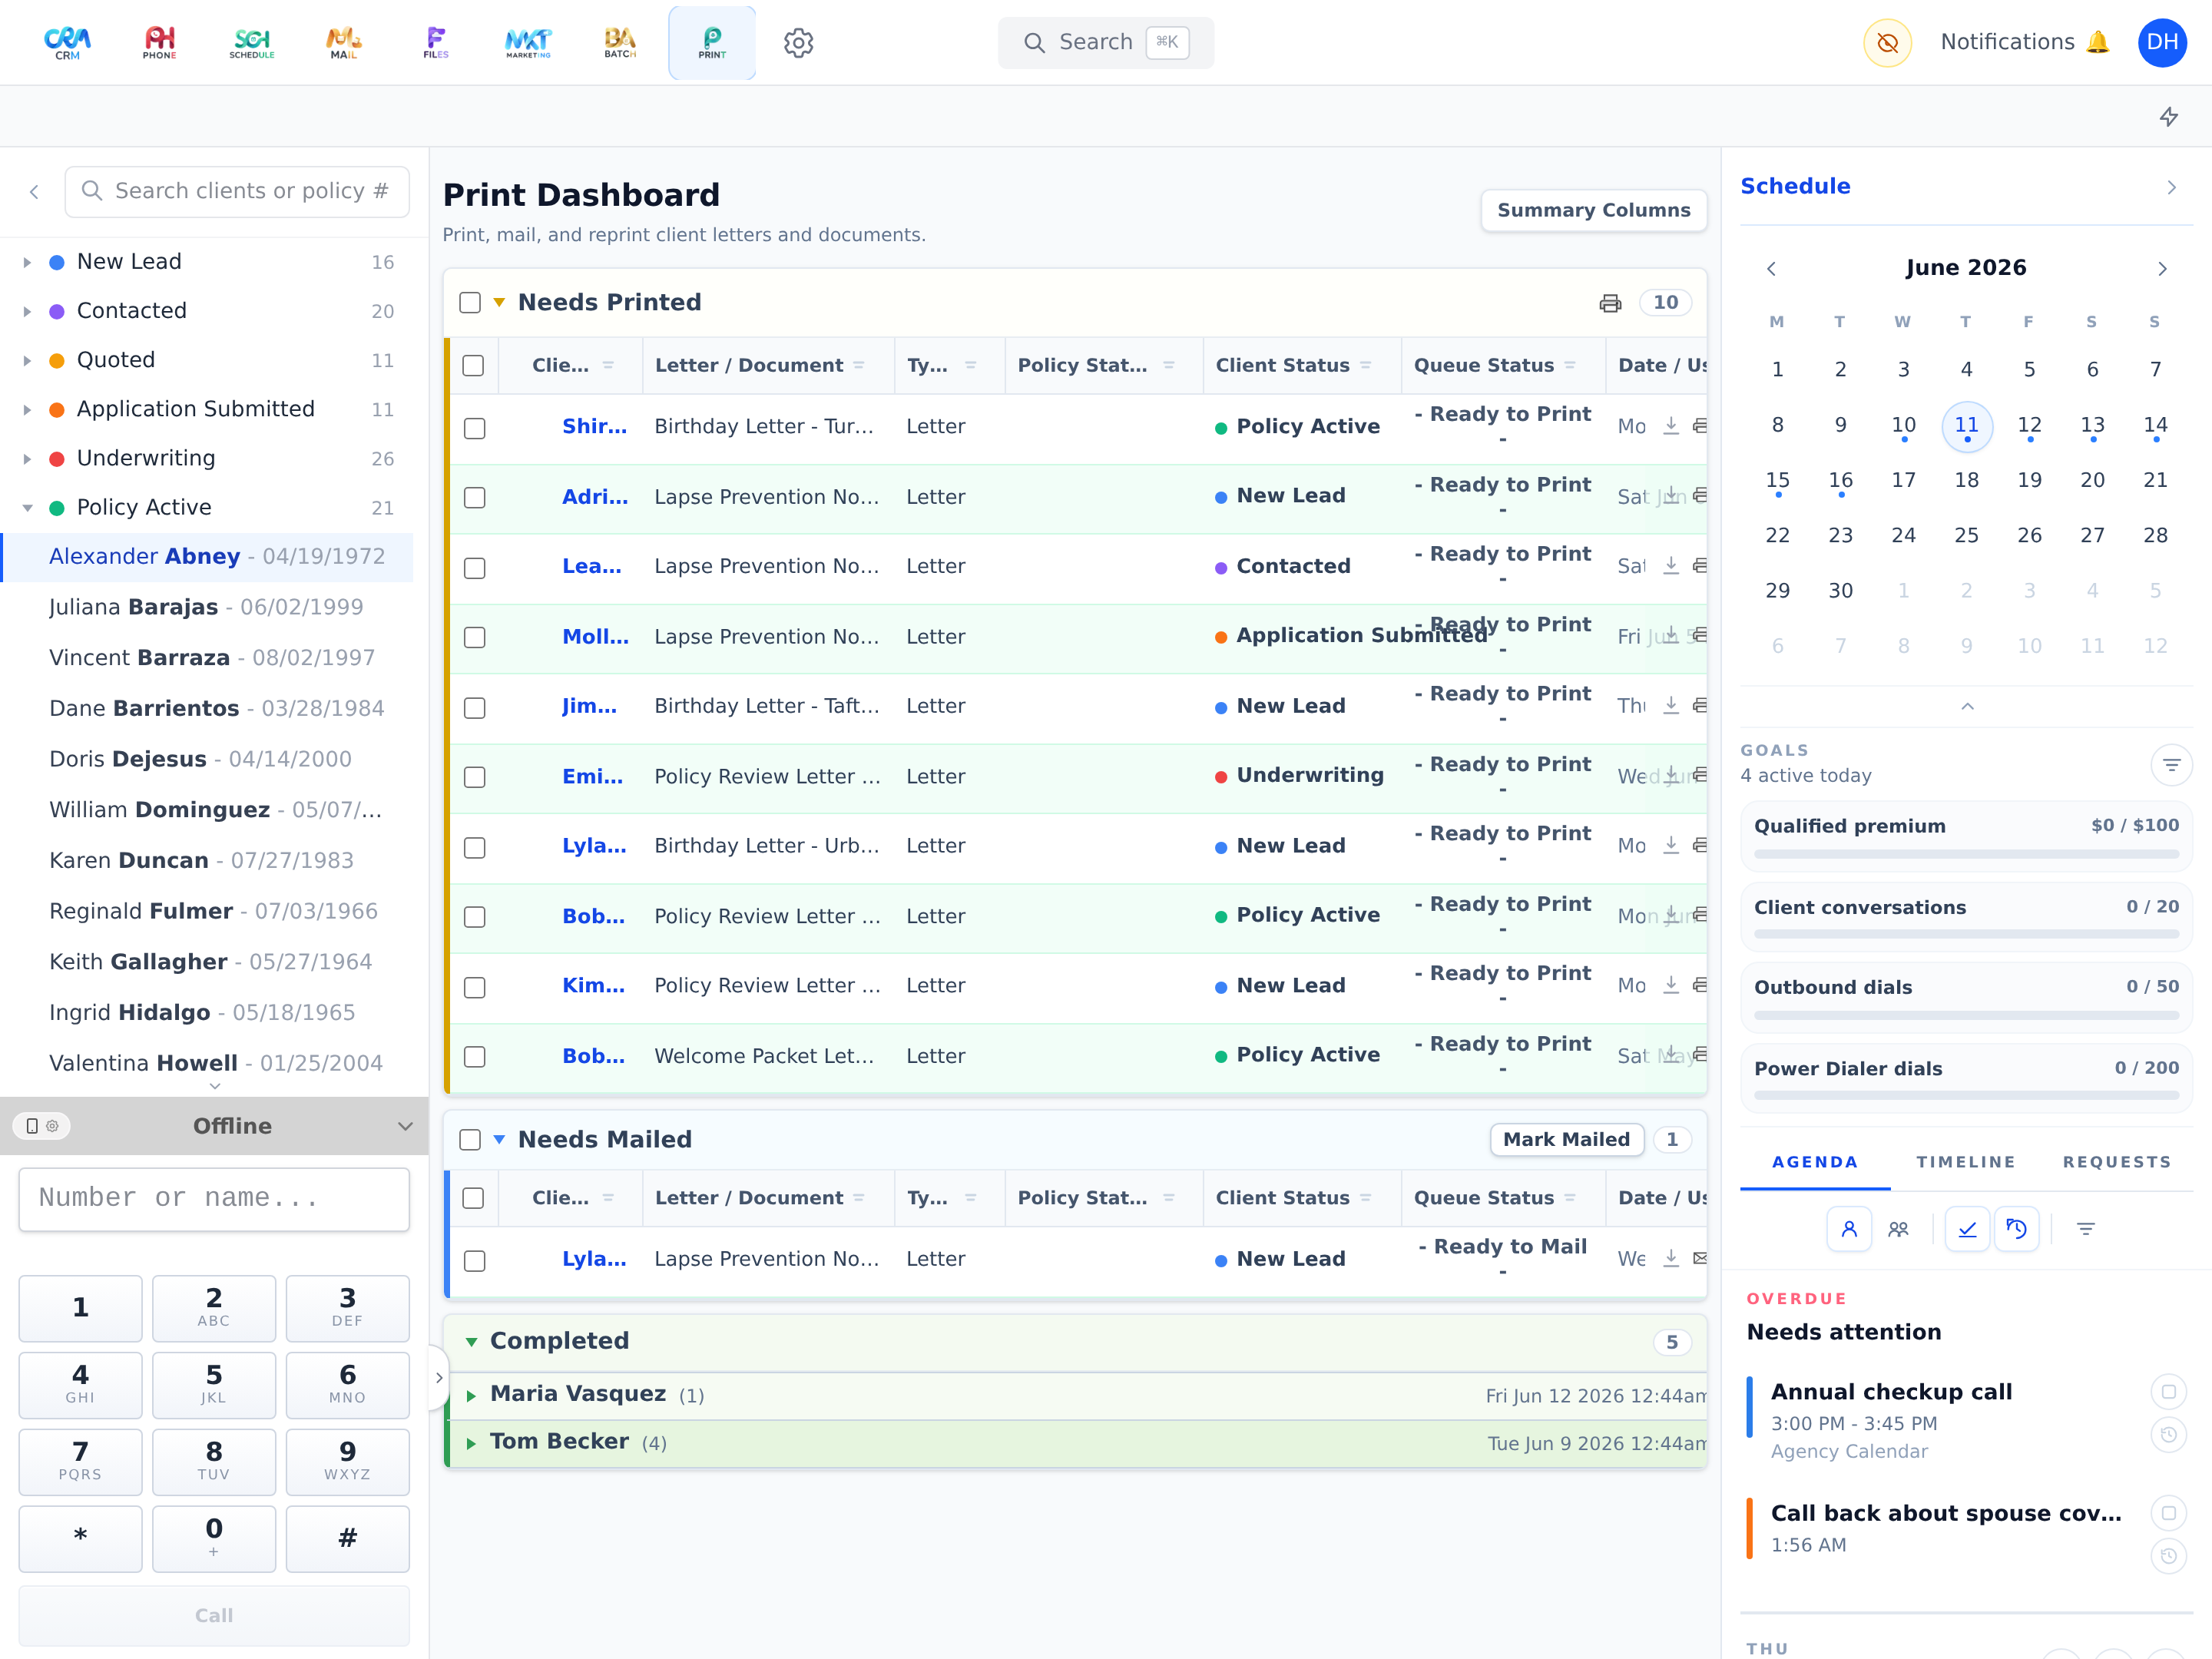The width and height of the screenshot is (2212, 1659).
Task: Open the Batch app icon
Action: point(619,42)
